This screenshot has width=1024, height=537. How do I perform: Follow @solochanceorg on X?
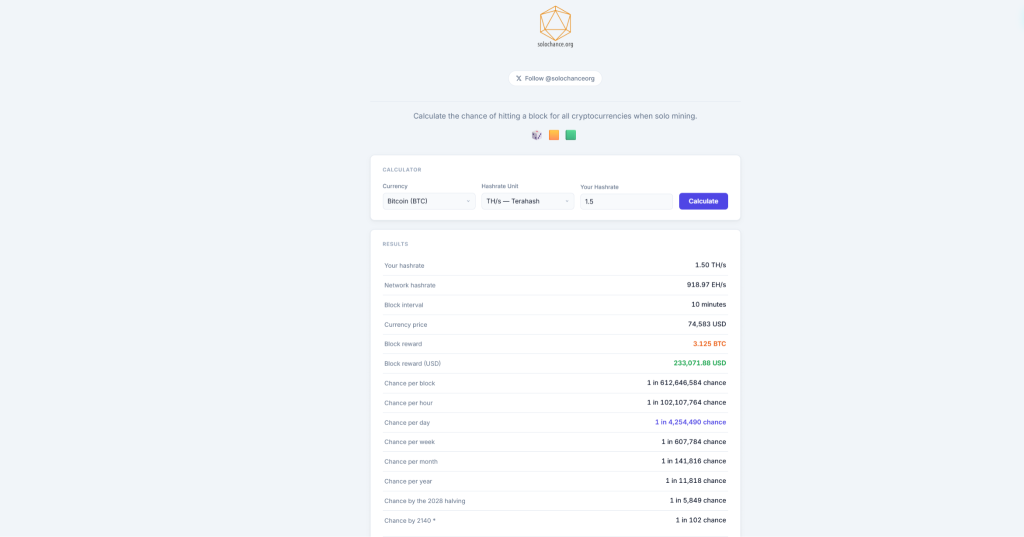pyautogui.click(x=555, y=78)
